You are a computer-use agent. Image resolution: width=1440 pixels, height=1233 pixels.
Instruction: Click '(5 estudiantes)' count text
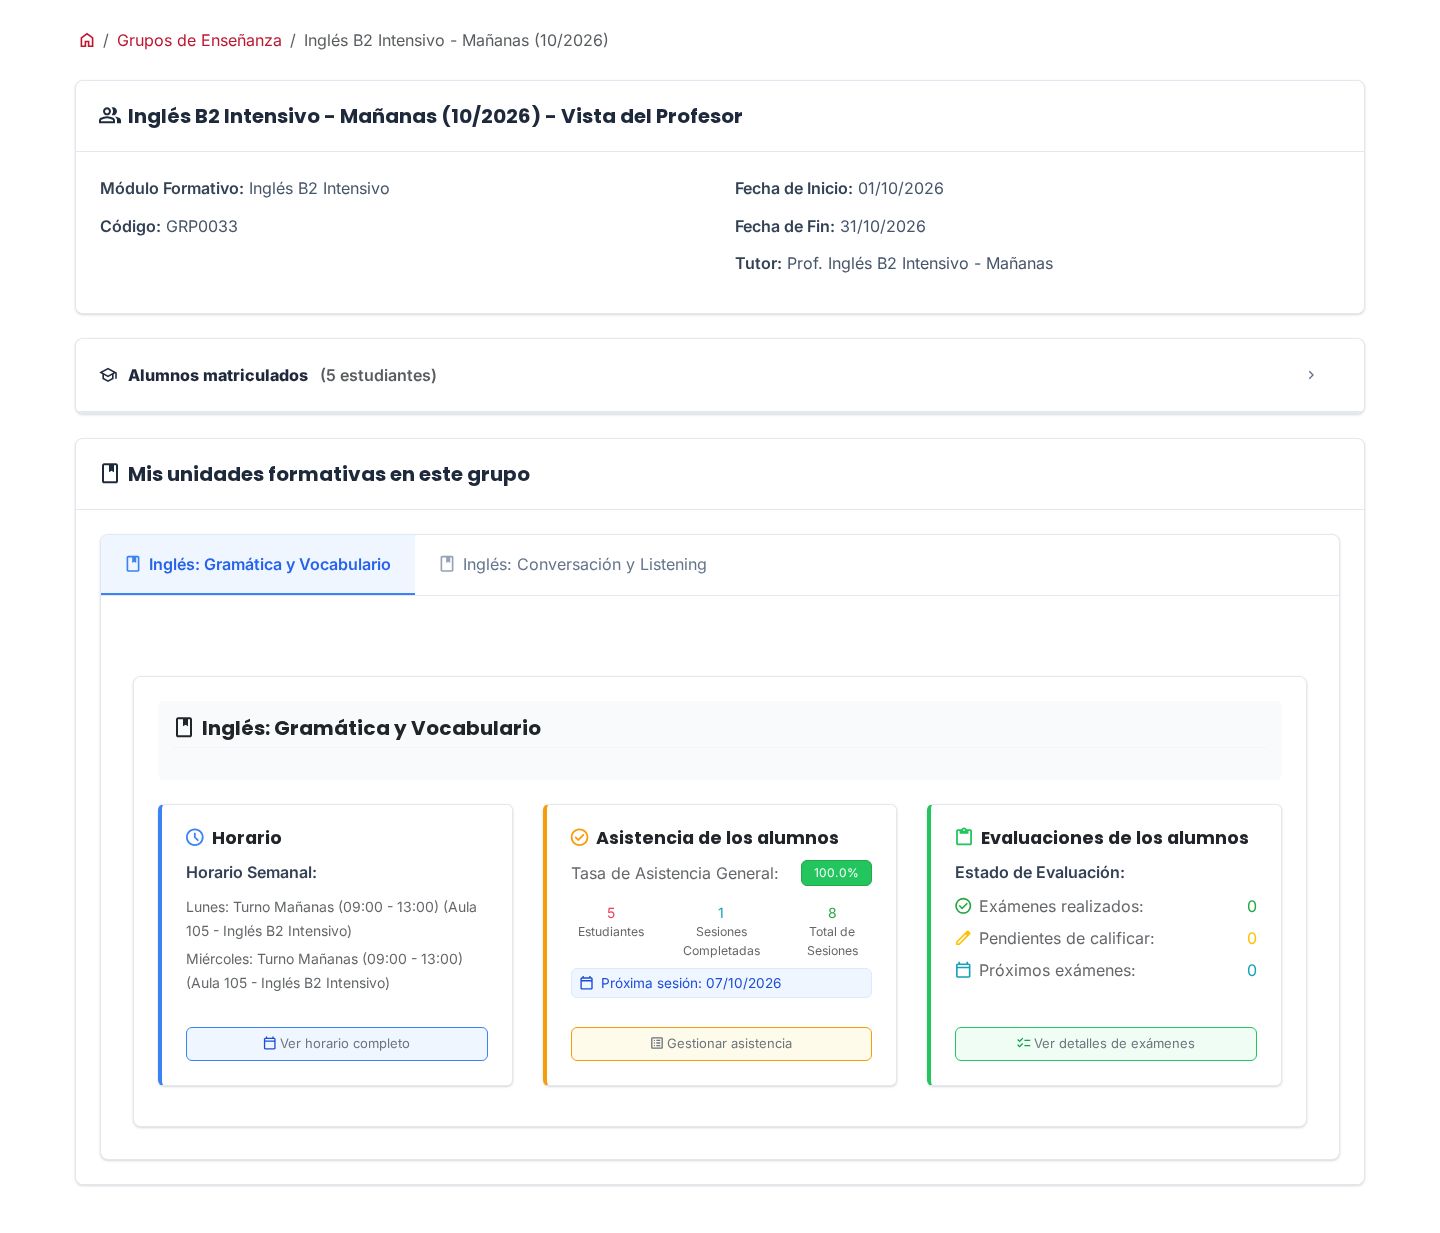[378, 375]
